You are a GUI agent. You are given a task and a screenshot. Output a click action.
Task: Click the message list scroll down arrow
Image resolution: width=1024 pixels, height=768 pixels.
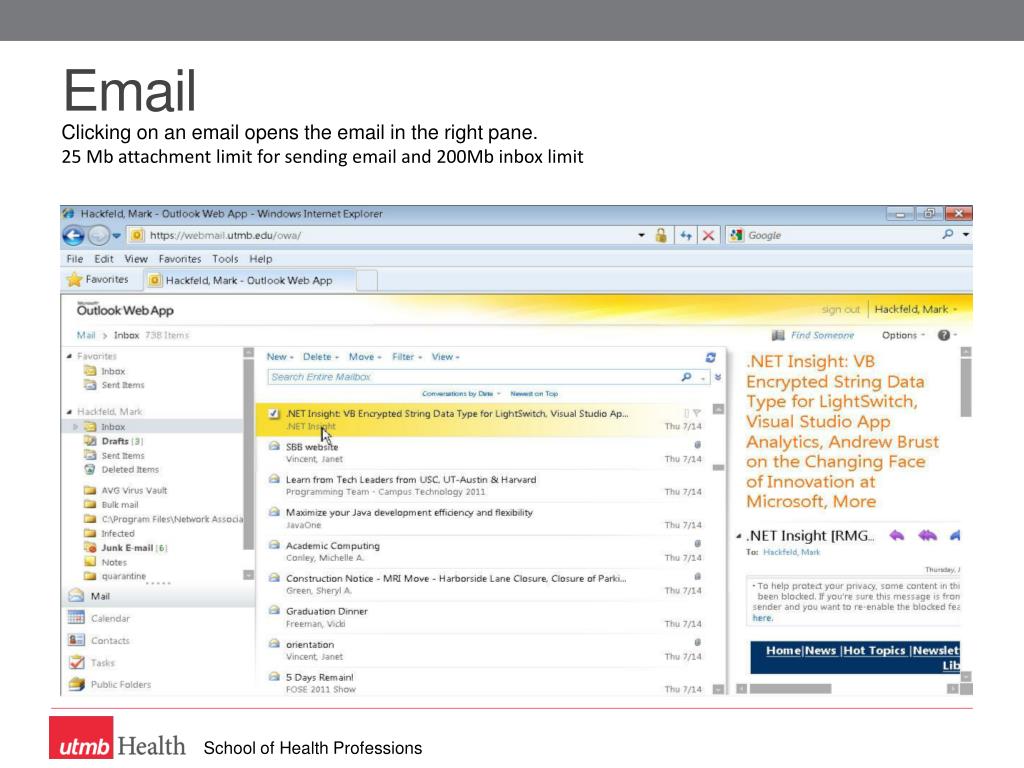[718, 689]
